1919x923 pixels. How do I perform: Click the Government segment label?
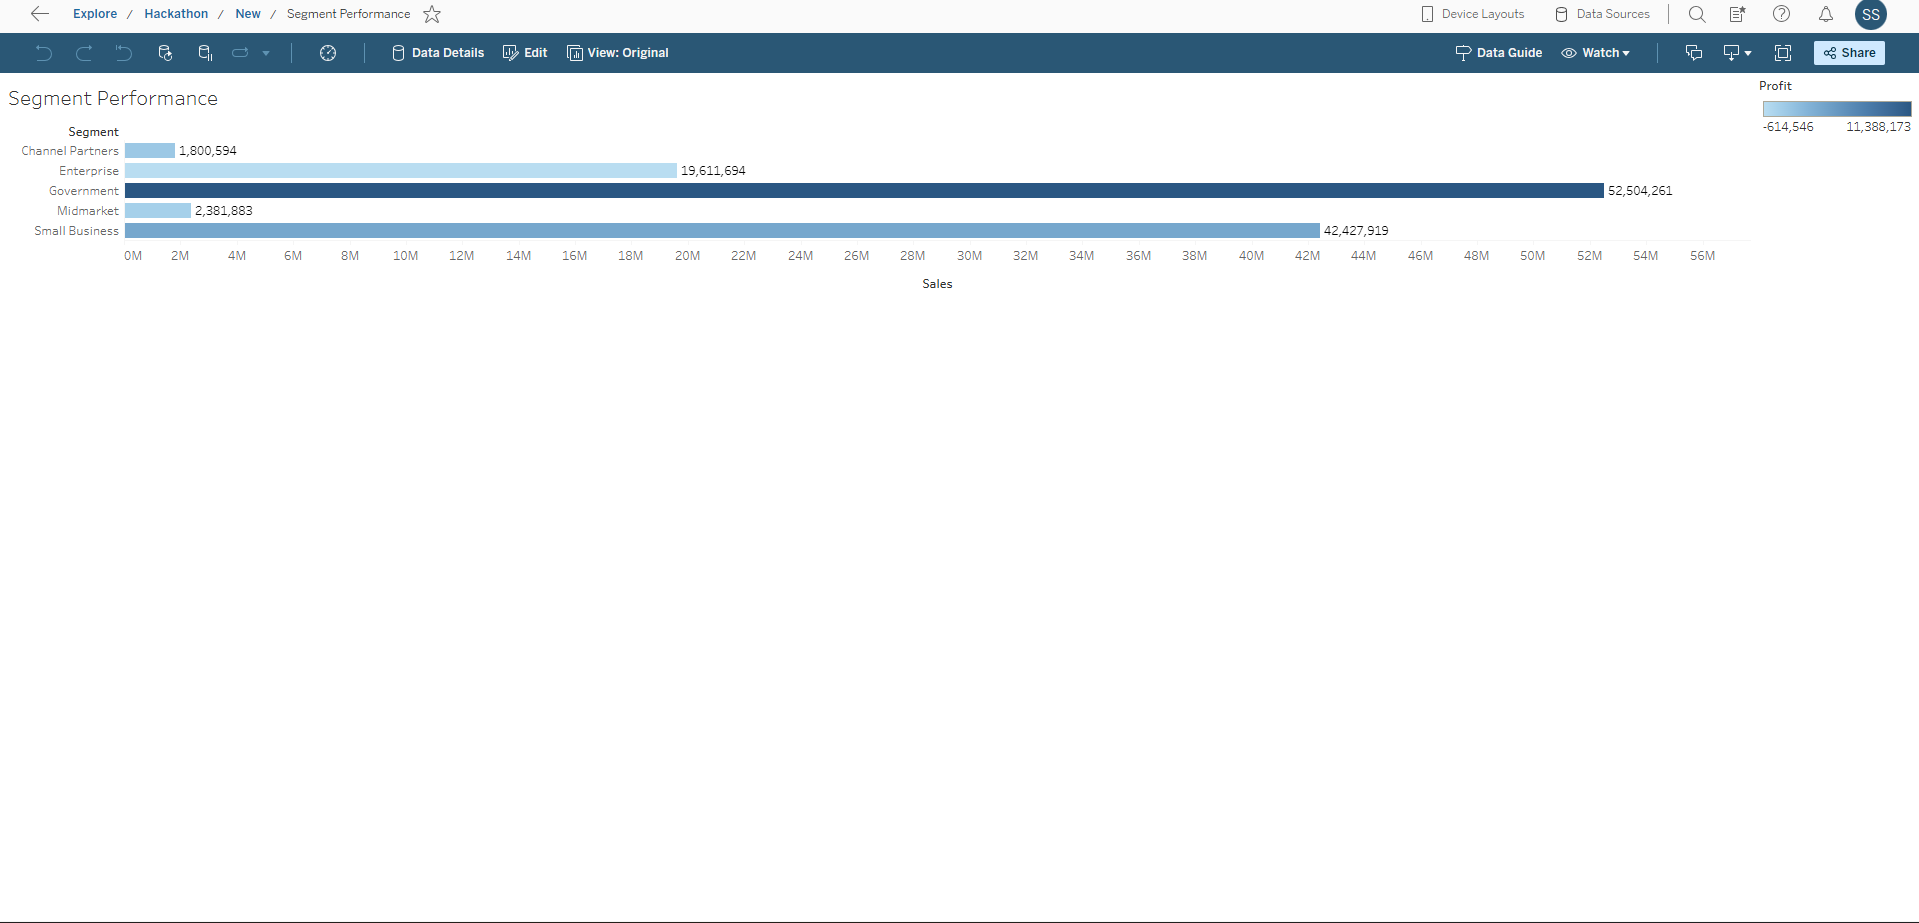tap(84, 191)
